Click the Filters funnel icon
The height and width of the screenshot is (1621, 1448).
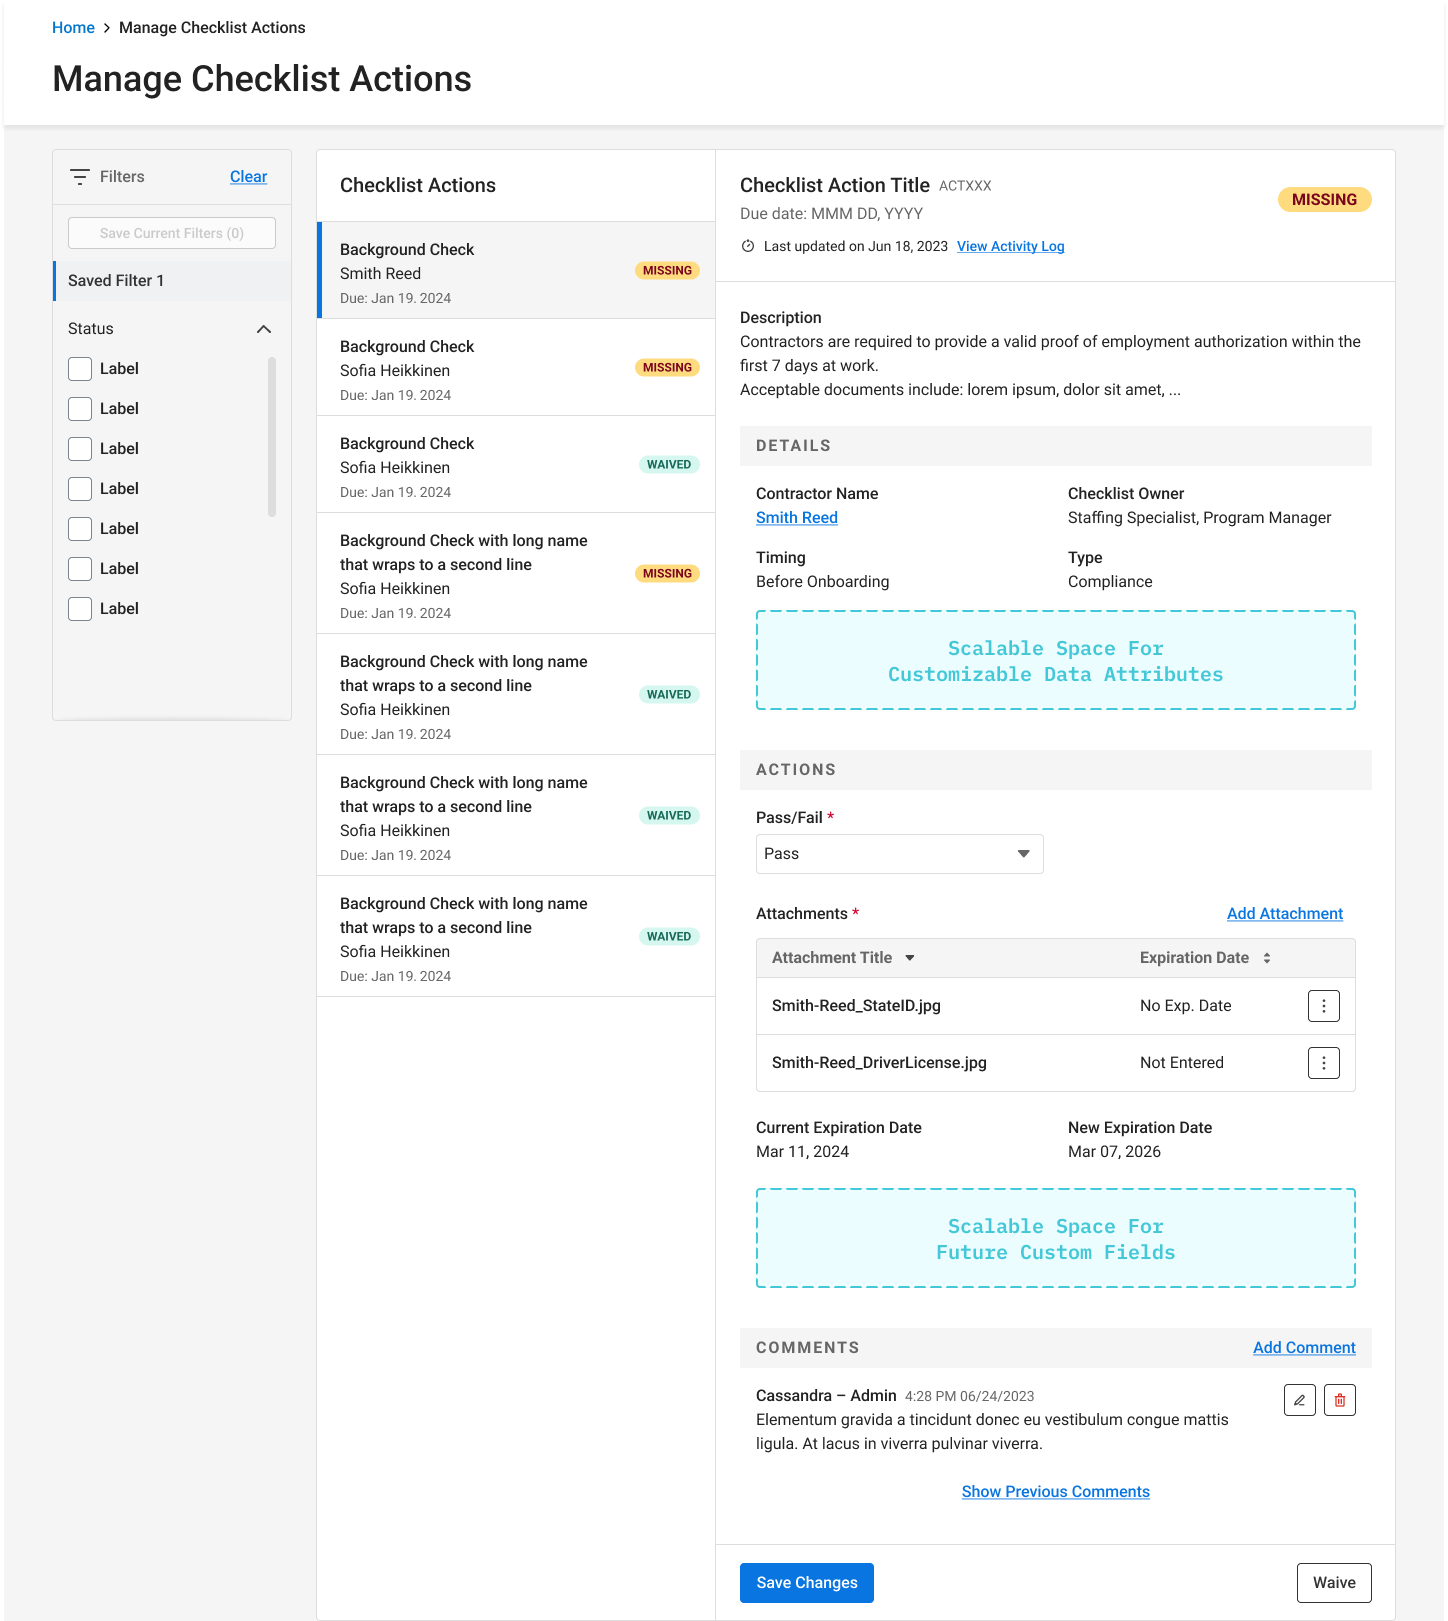click(80, 177)
